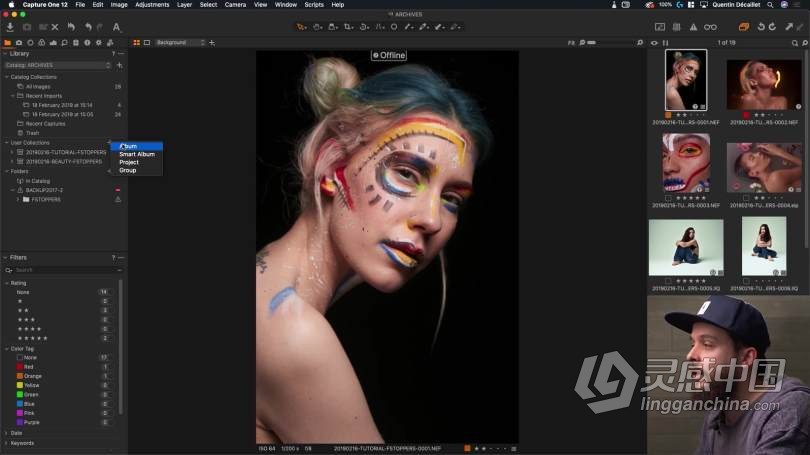
Task: Expand the Keywords filter section
Action: tap(6, 443)
